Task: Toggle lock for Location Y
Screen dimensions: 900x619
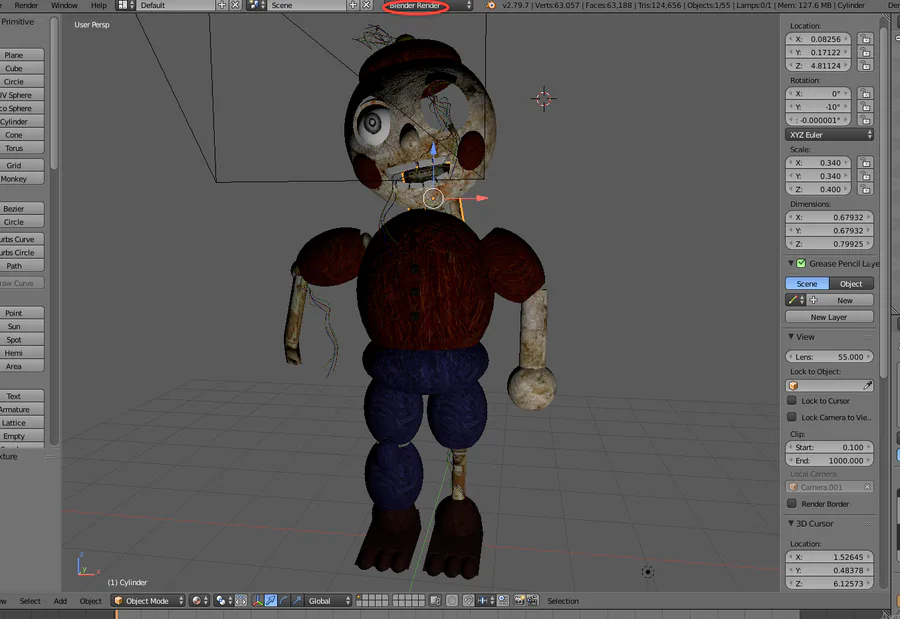Action: [x=865, y=52]
